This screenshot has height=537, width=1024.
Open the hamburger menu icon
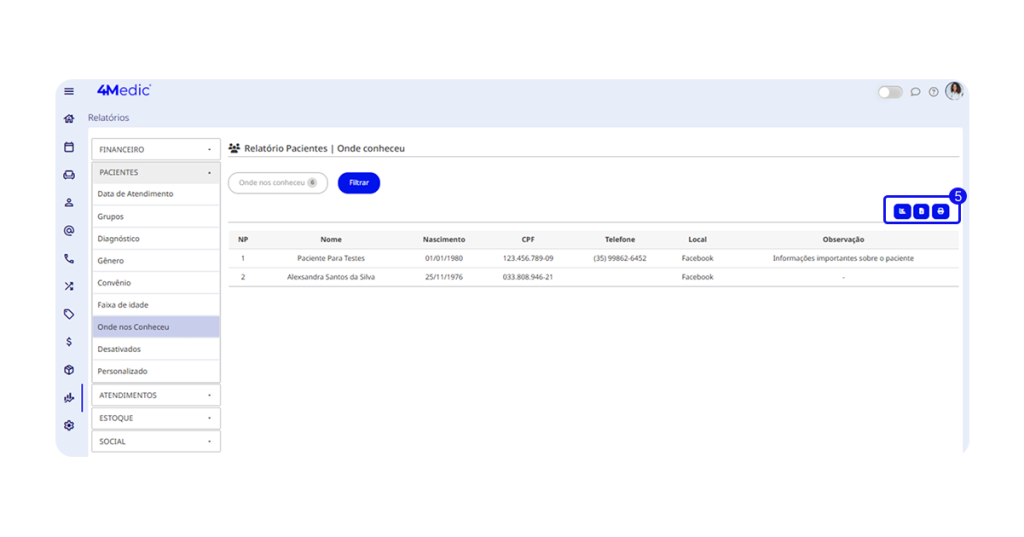tap(69, 92)
